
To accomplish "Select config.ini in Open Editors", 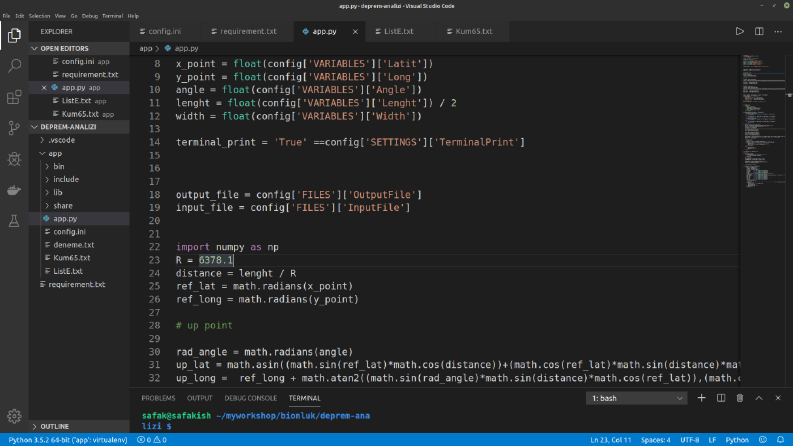I will point(79,61).
